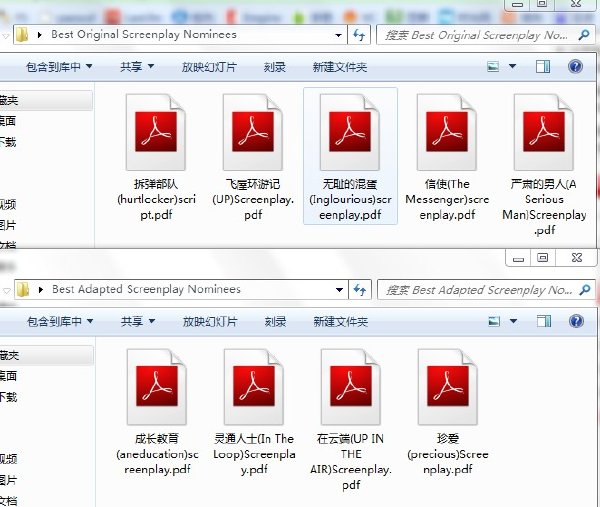600x507 pixels.
Task: Click 放映幻灯片 in Adapted Screenplay window
Action: (210, 321)
